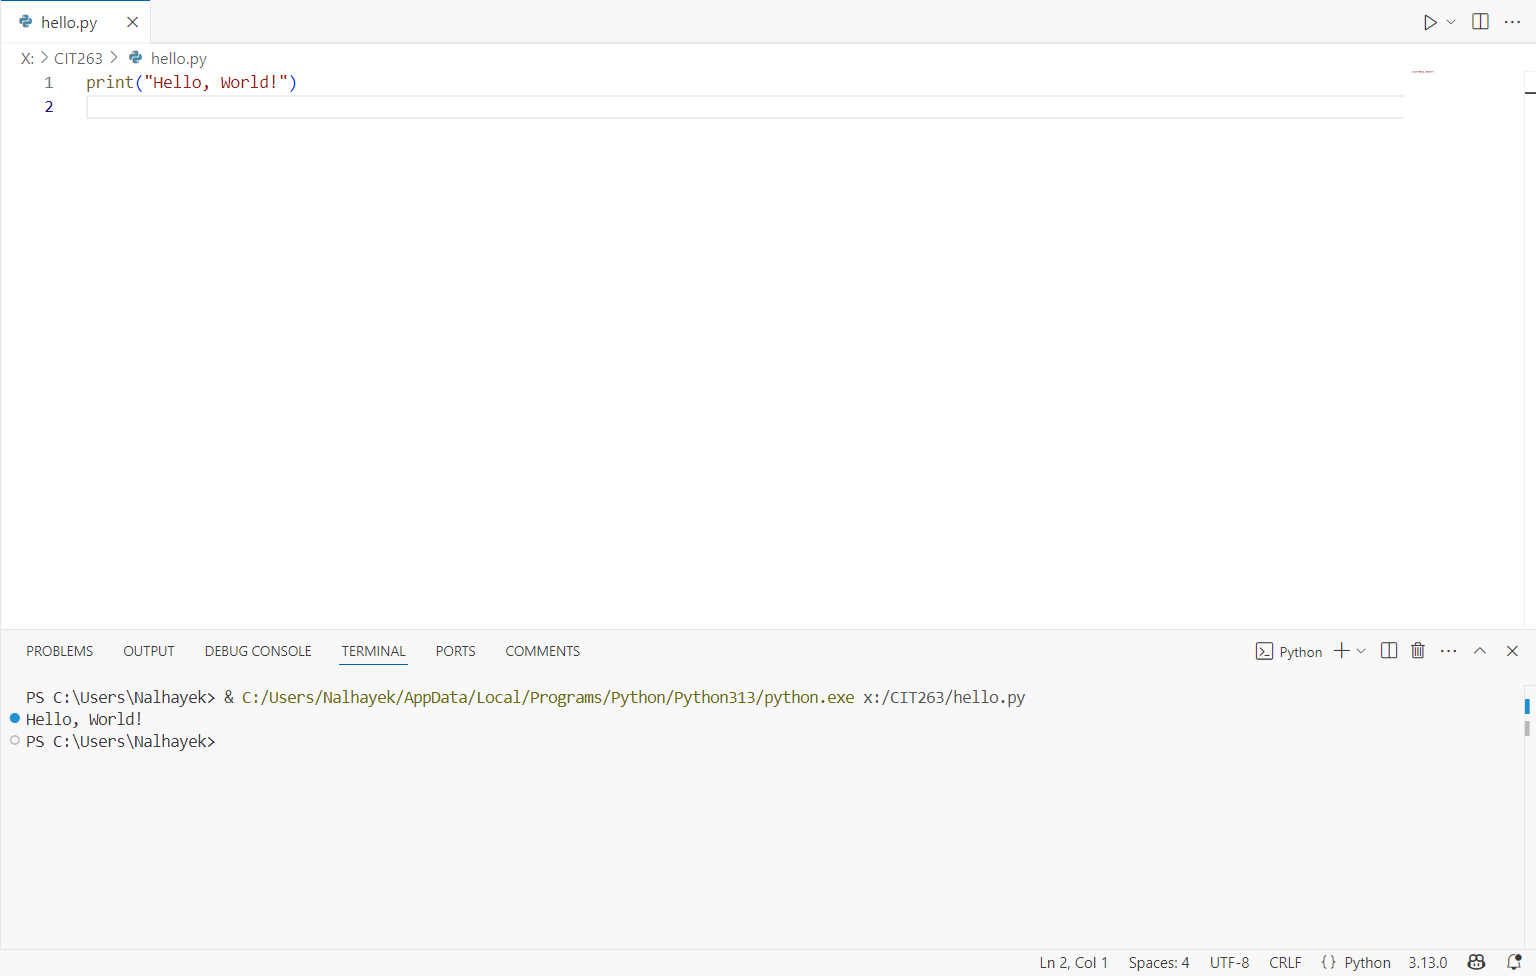Click X: drive breadcrumb
Viewport: 1536px width, 976px height.
pyautogui.click(x=27, y=58)
